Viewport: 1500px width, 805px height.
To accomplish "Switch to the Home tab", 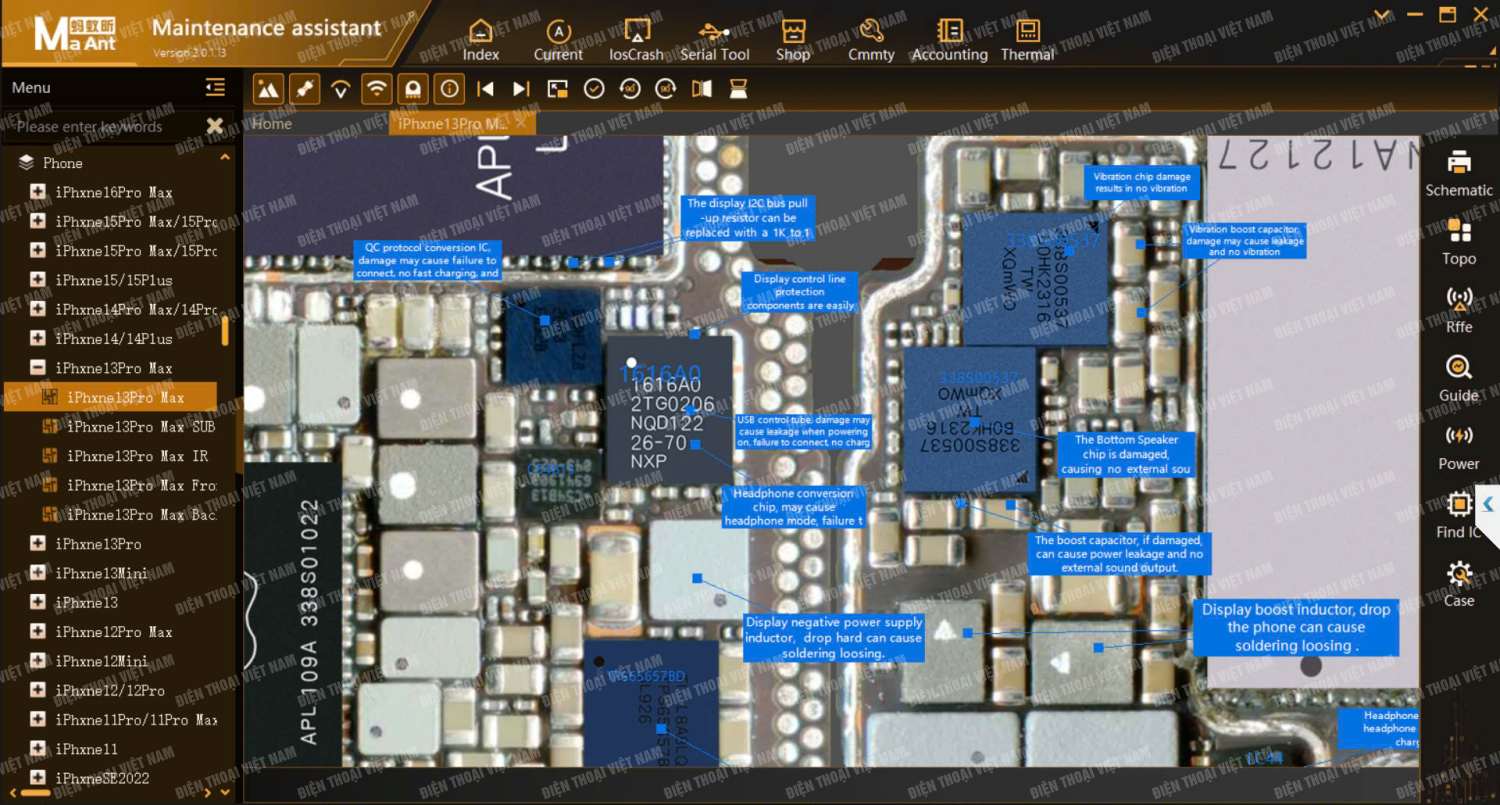I will click(x=272, y=124).
